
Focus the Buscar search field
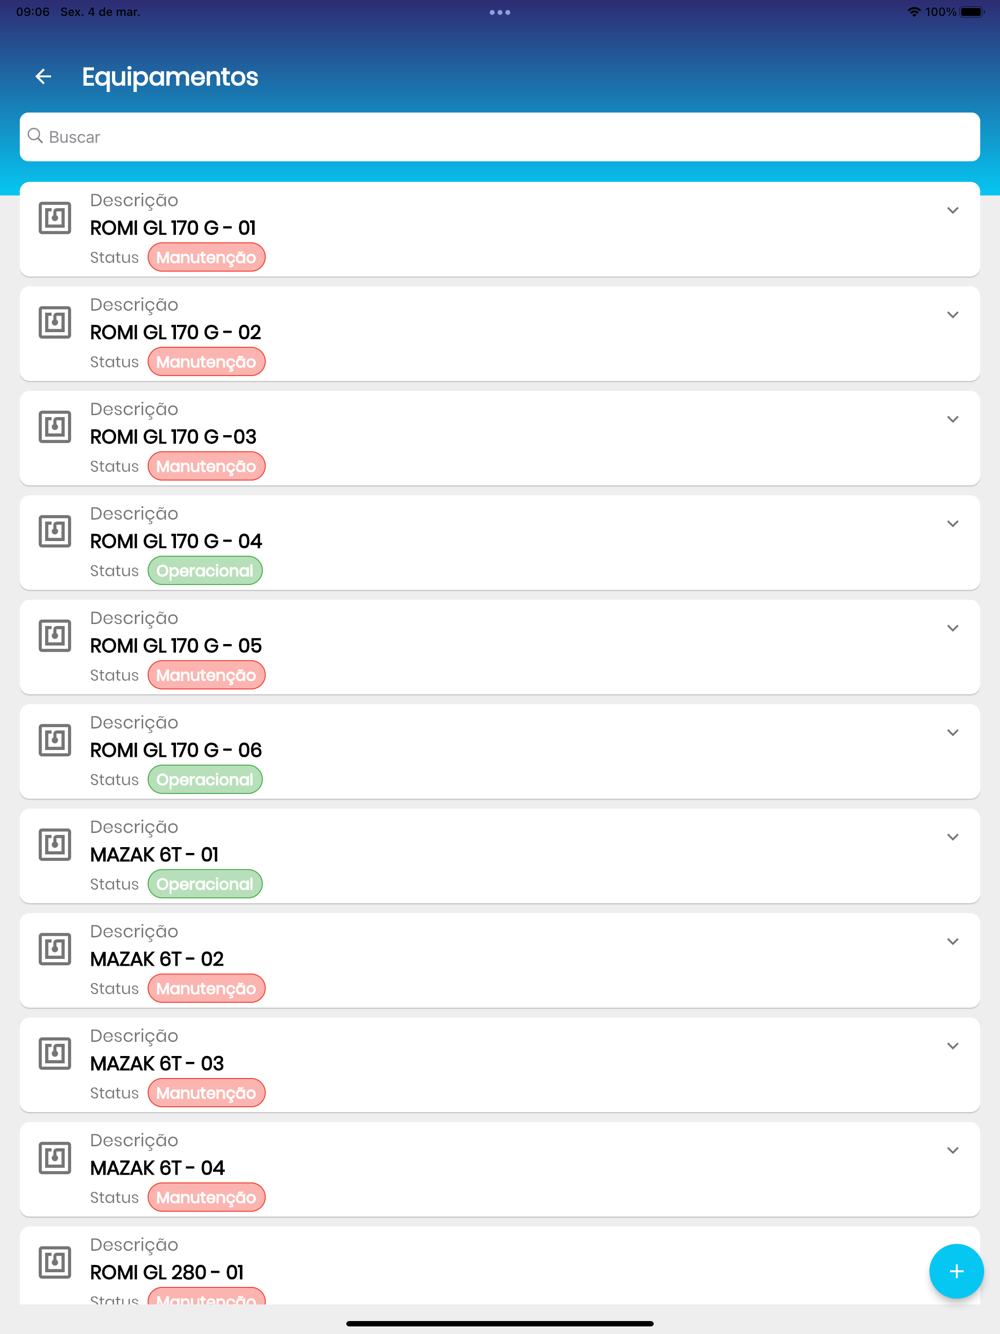pos(500,137)
